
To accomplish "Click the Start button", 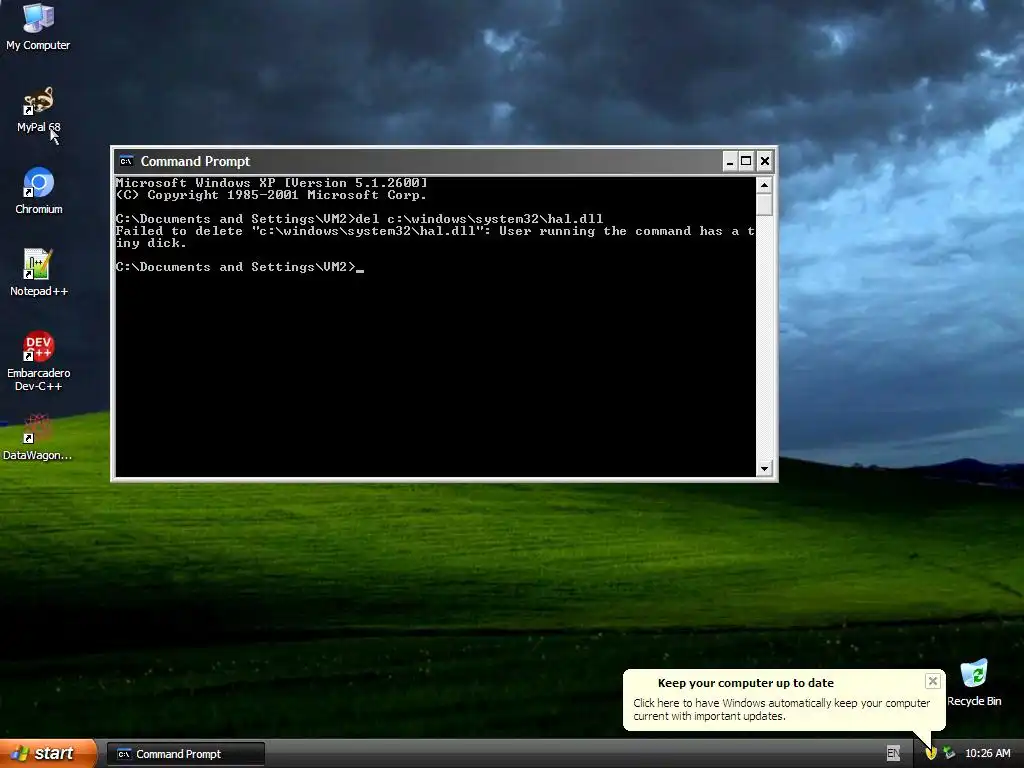I will point(48,753).
